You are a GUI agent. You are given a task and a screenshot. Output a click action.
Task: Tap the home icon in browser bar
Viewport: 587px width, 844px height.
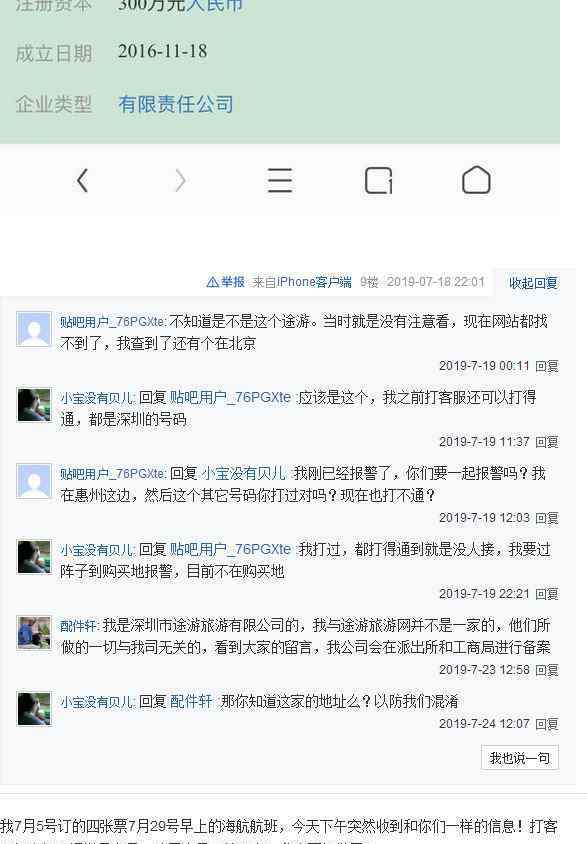(476, 180)
